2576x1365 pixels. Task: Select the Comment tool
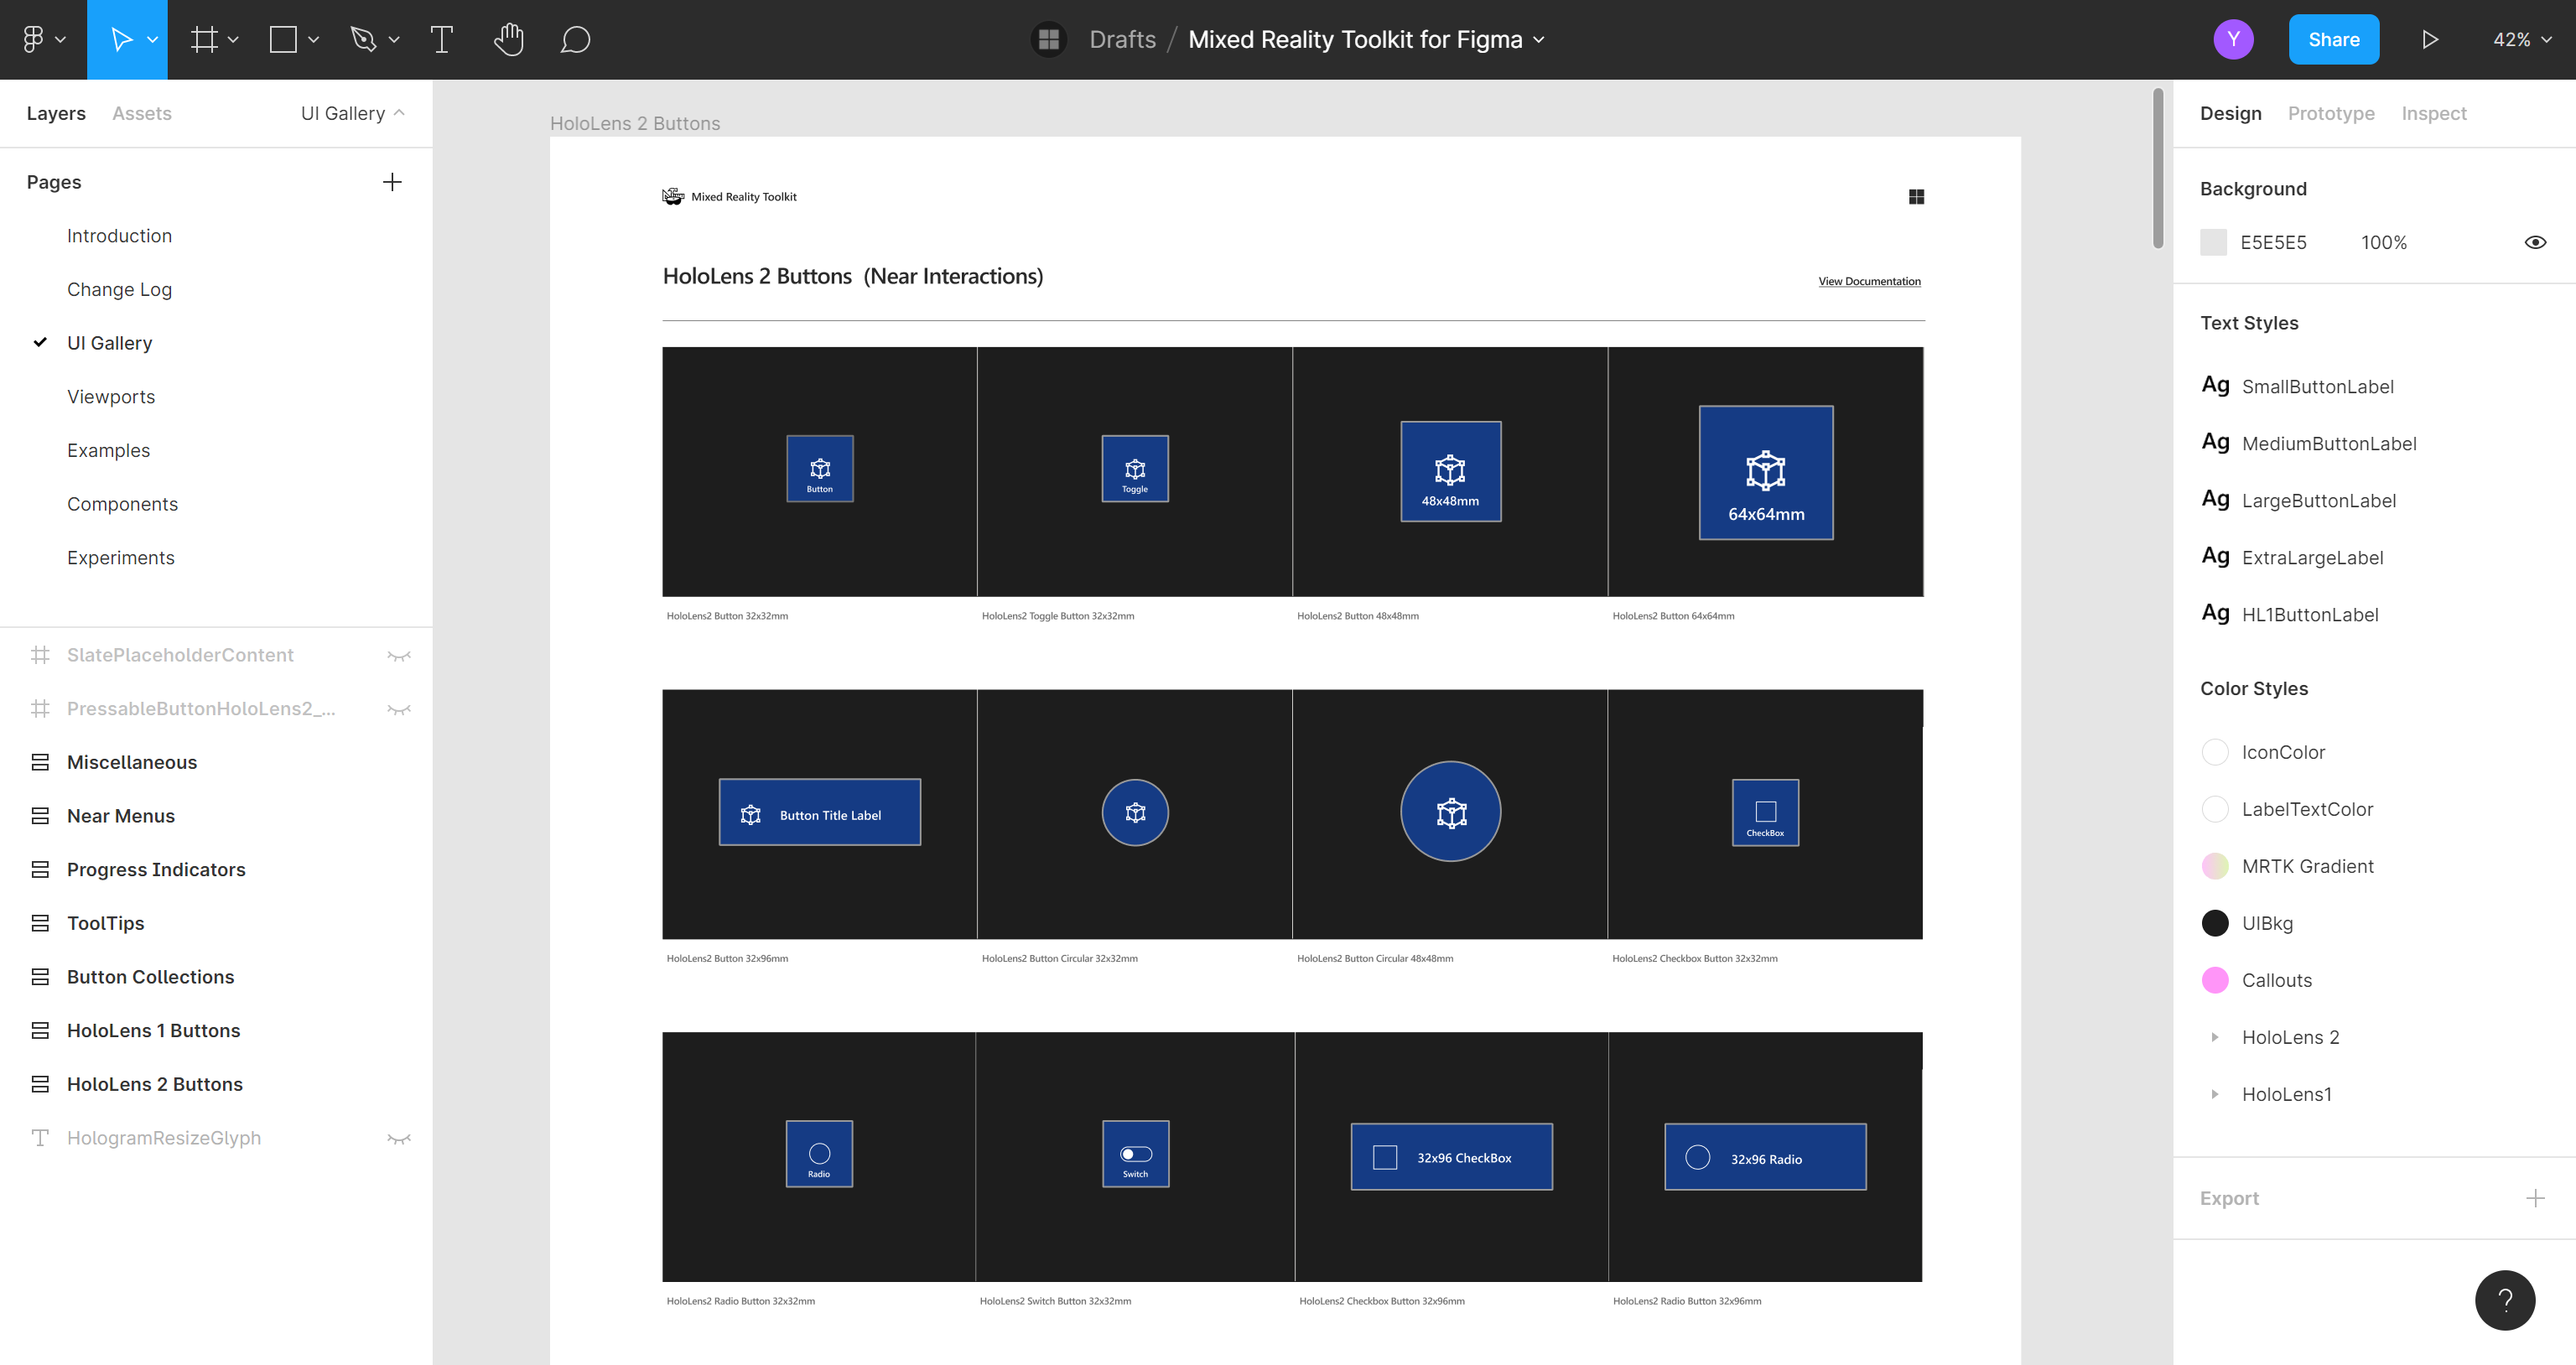[x=578, y=39]
